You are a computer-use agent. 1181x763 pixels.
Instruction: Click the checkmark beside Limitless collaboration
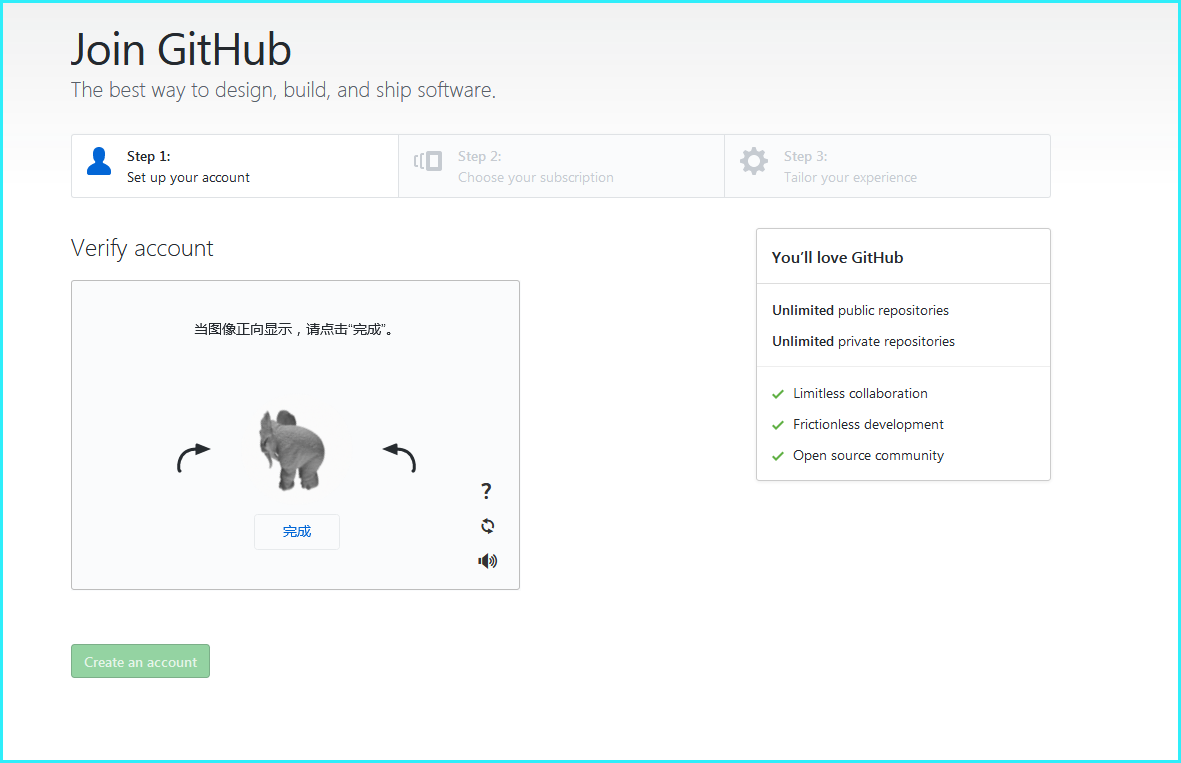[778, 394]
